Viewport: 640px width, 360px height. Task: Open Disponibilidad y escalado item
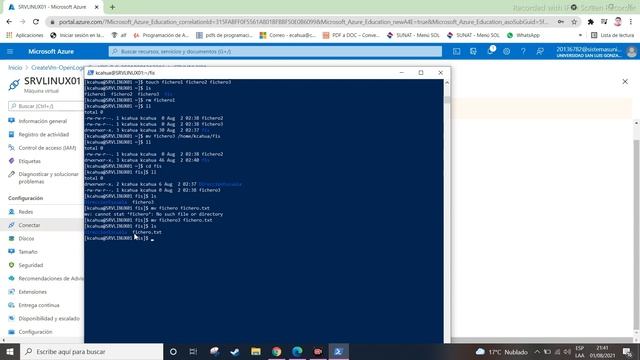pyautogui.click(x=49, y=318)
